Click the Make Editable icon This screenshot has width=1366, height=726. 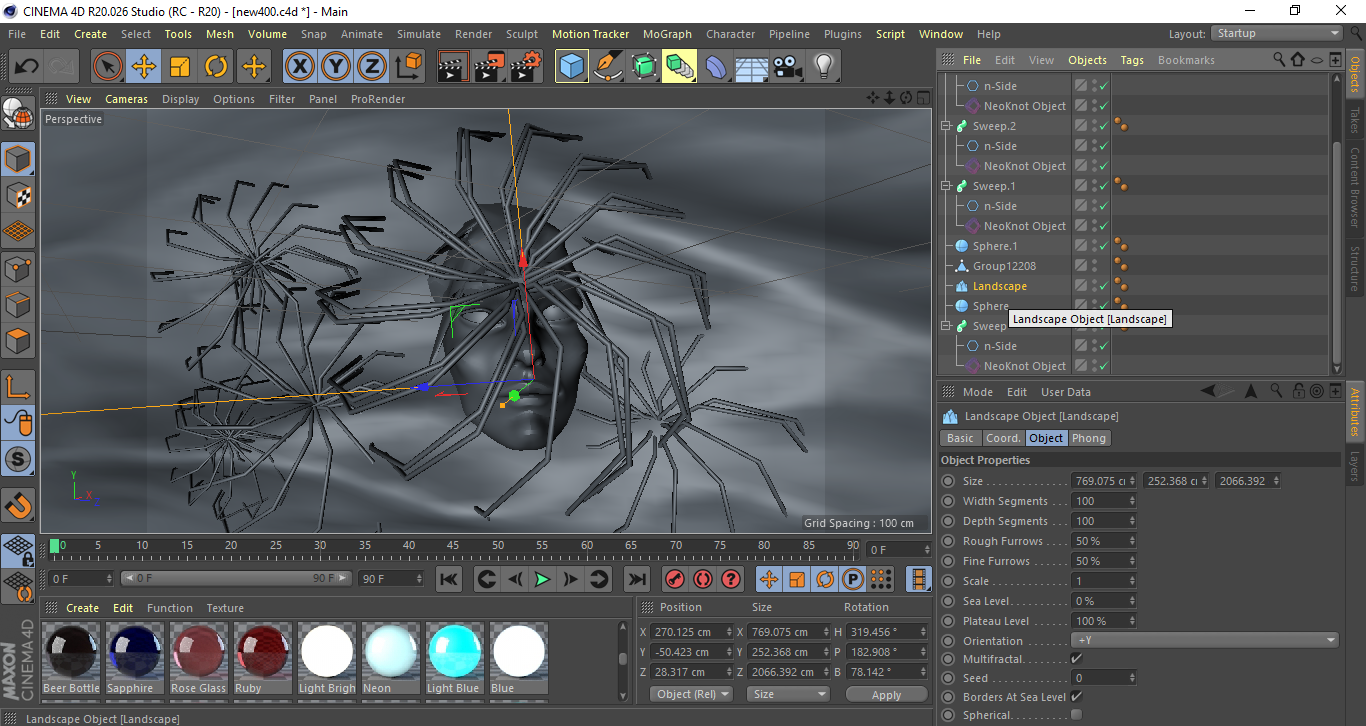[18, 115]
